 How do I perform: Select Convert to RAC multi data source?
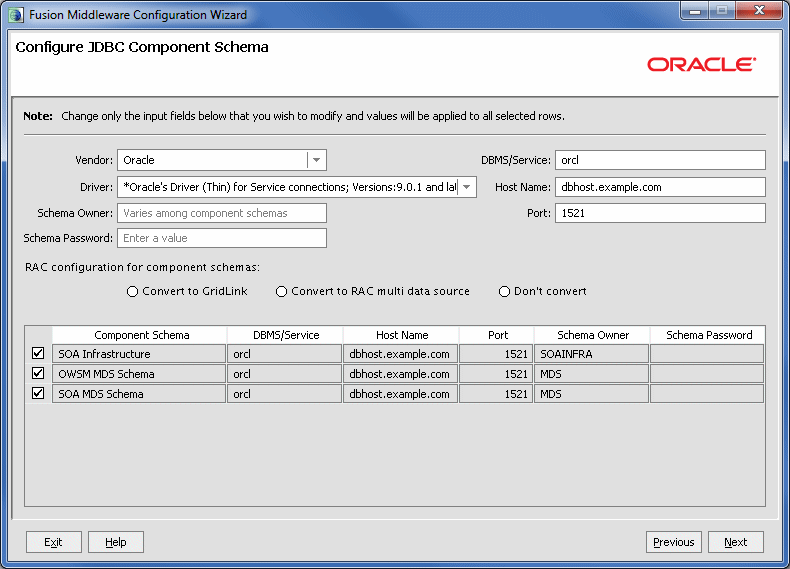(281, 291)
